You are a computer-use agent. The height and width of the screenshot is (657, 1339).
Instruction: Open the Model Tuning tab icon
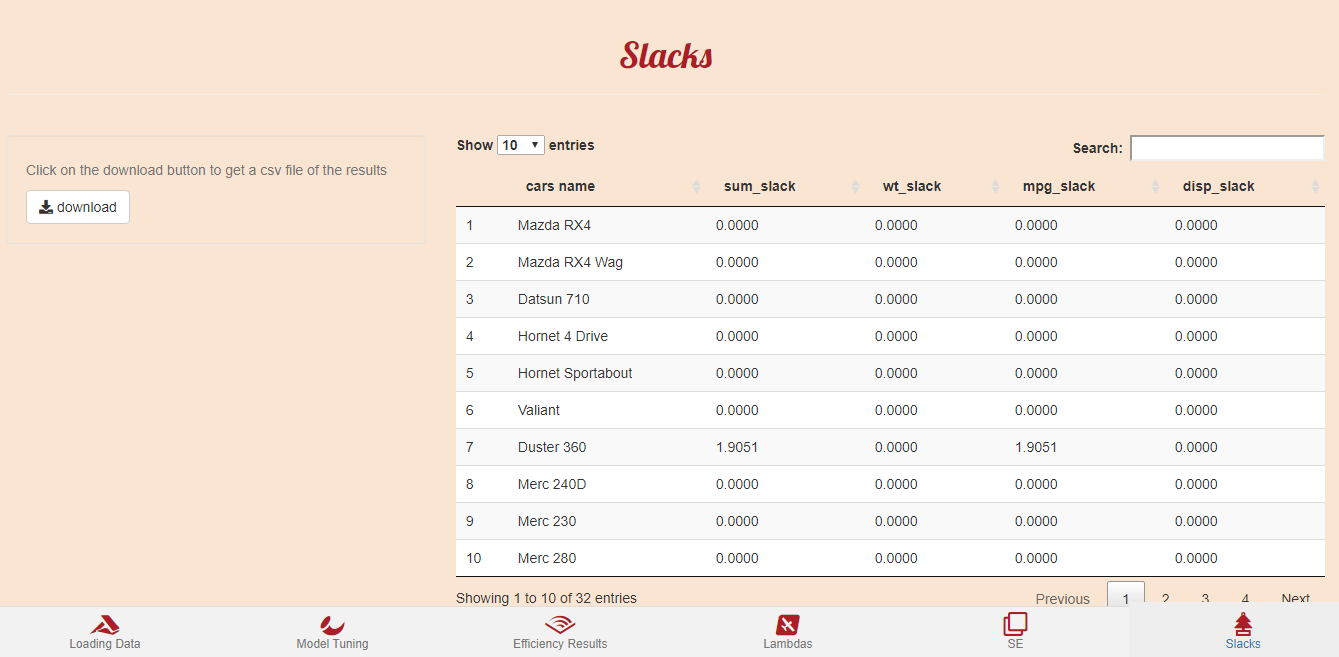[332, 626]
